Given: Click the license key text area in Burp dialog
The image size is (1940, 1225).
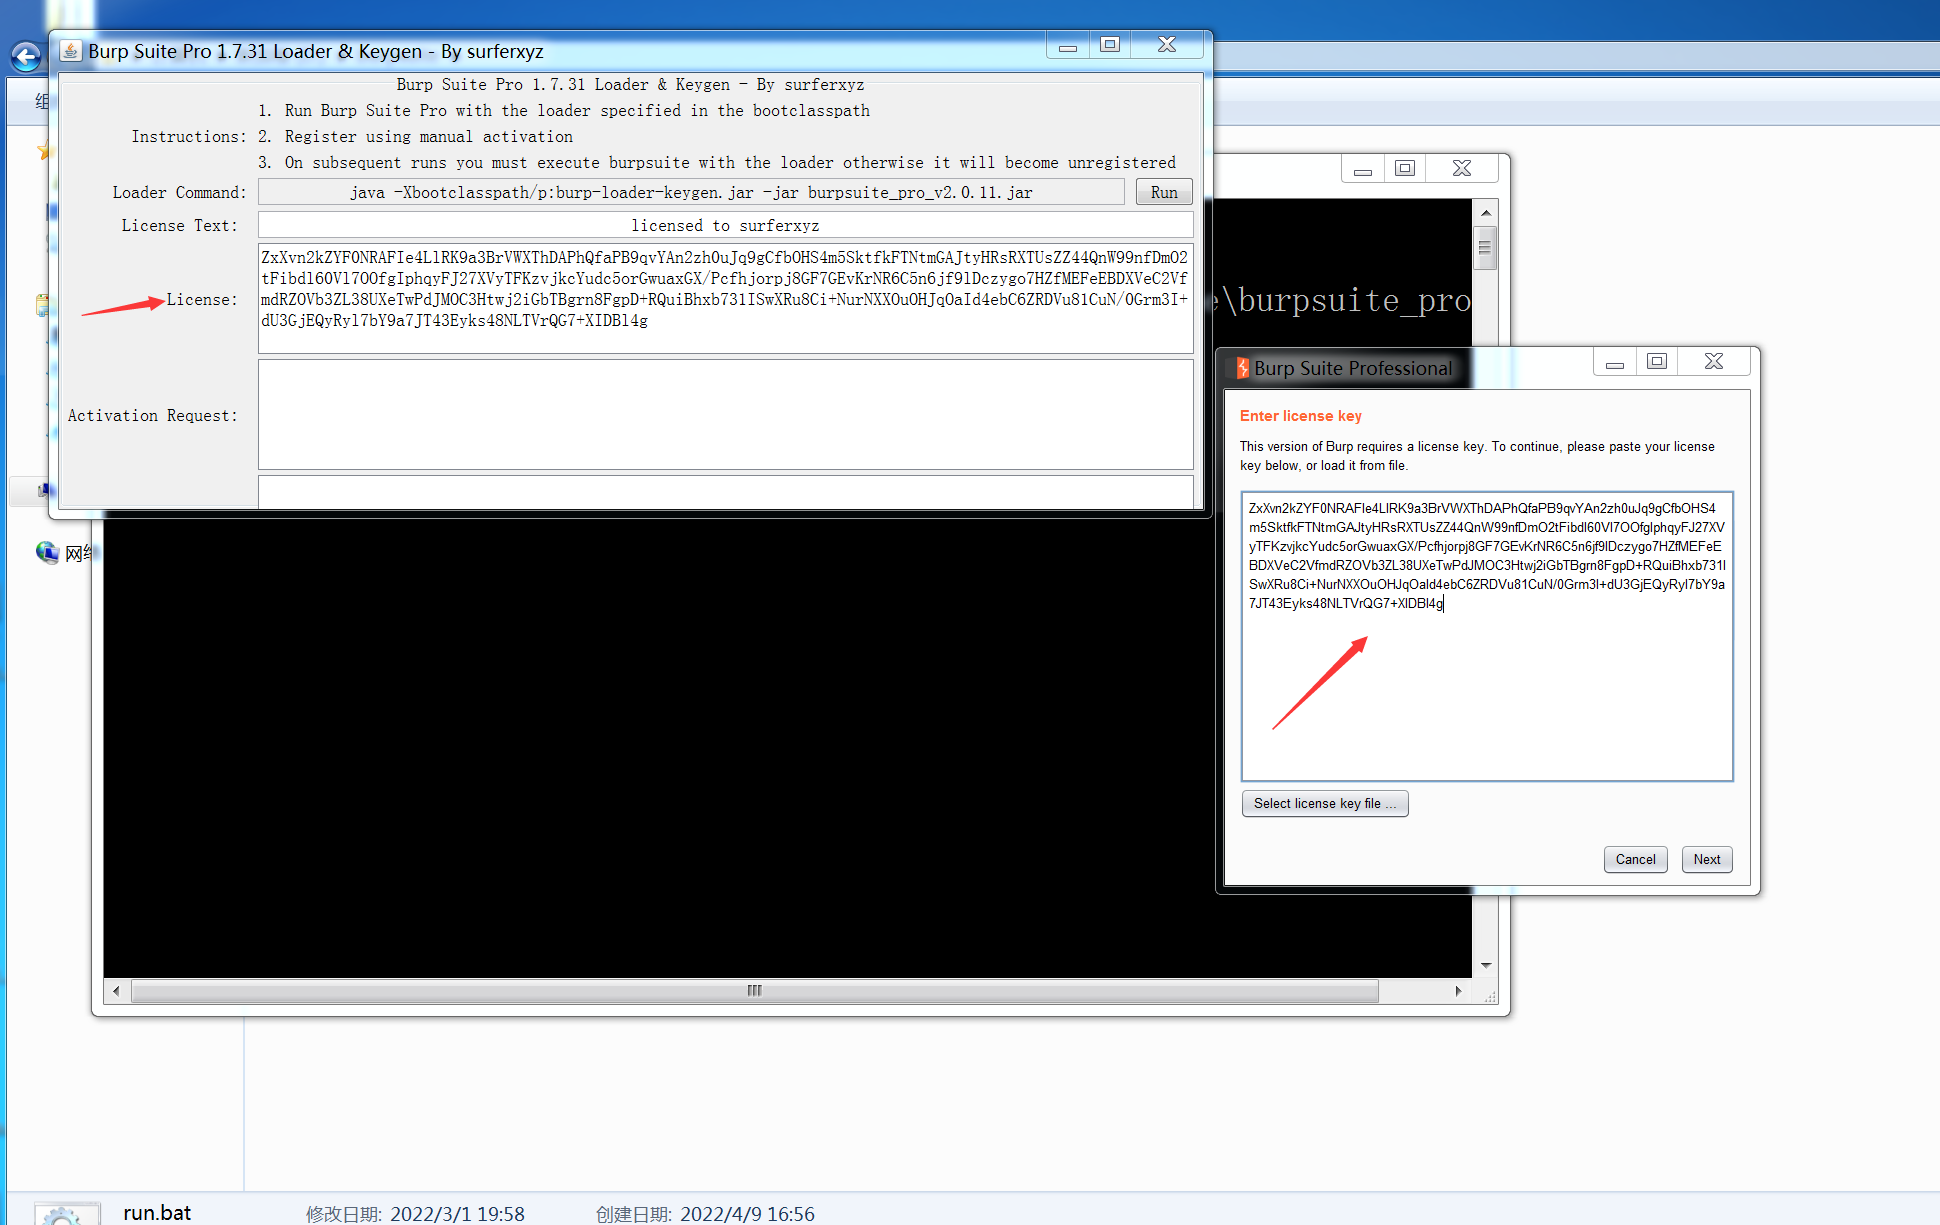Looking at the screenshot, I should [1487, 636].
